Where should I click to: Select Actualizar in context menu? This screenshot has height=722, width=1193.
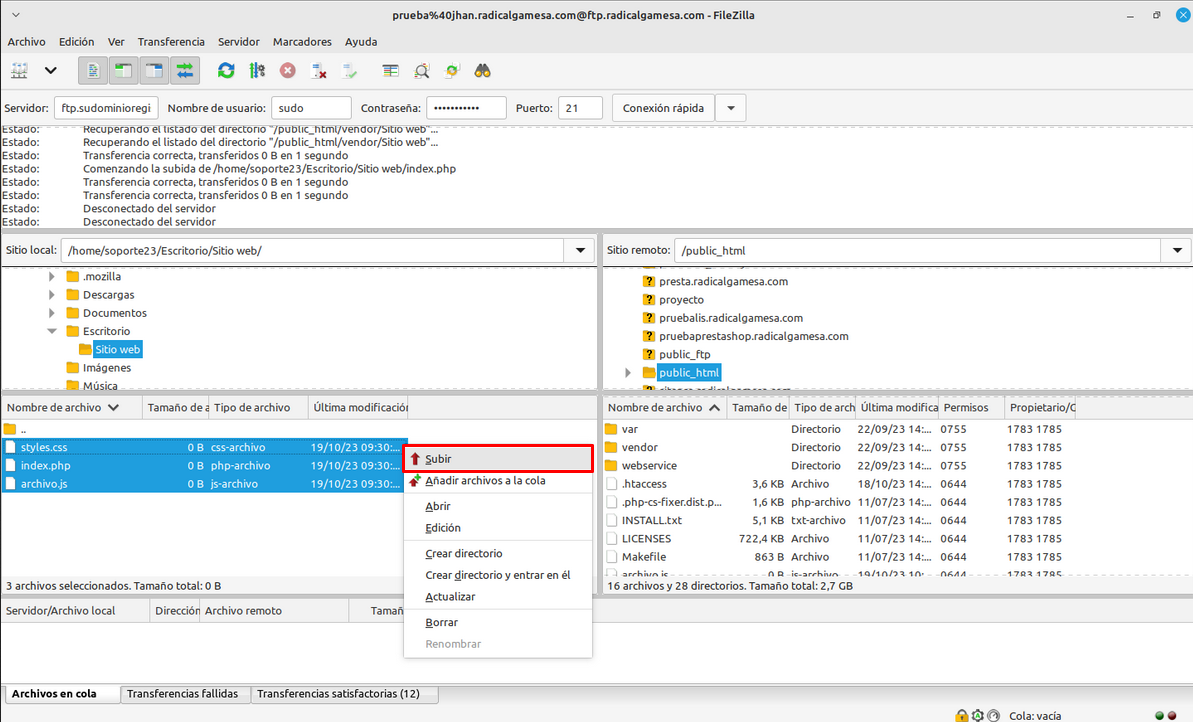(x=498, y=596)
